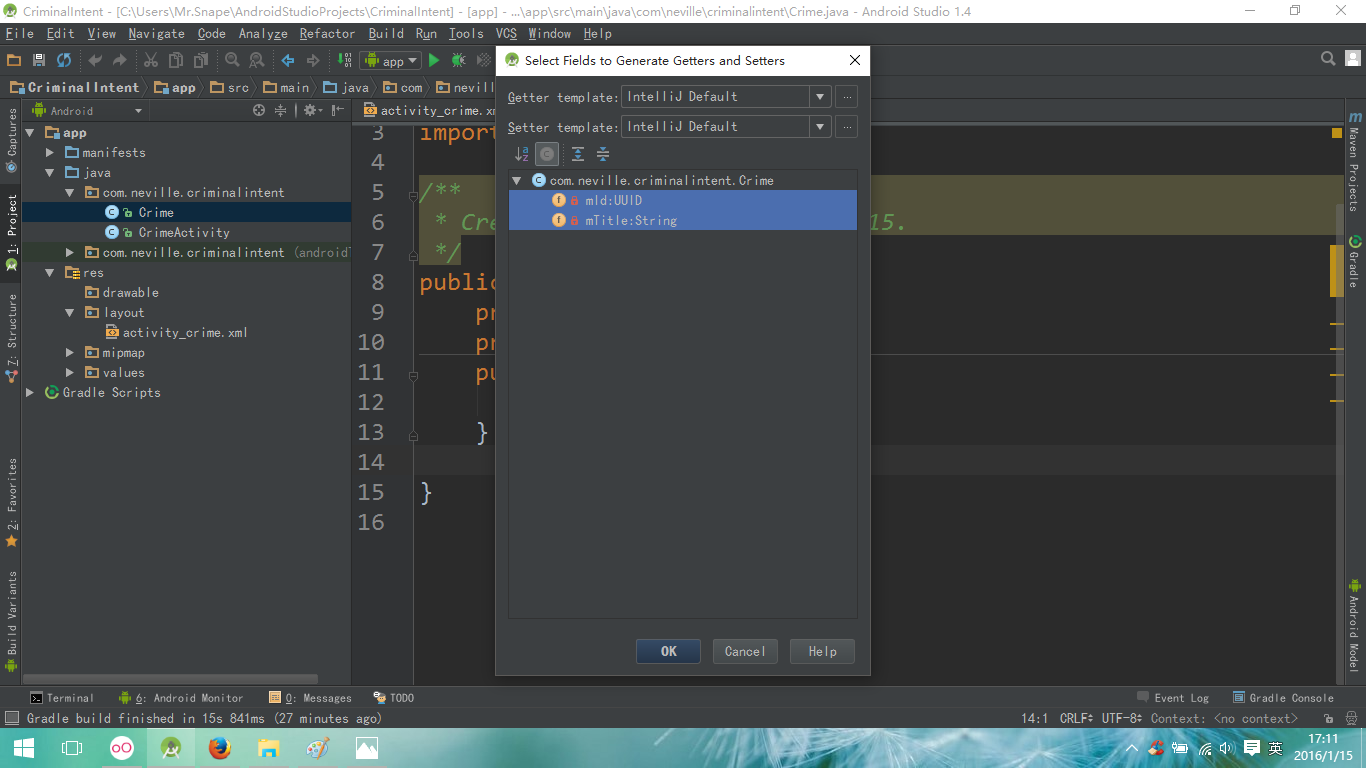Click Cancel button in the dialog
The height and width of the screenshot is (768, 1366).
pos(745,651)
